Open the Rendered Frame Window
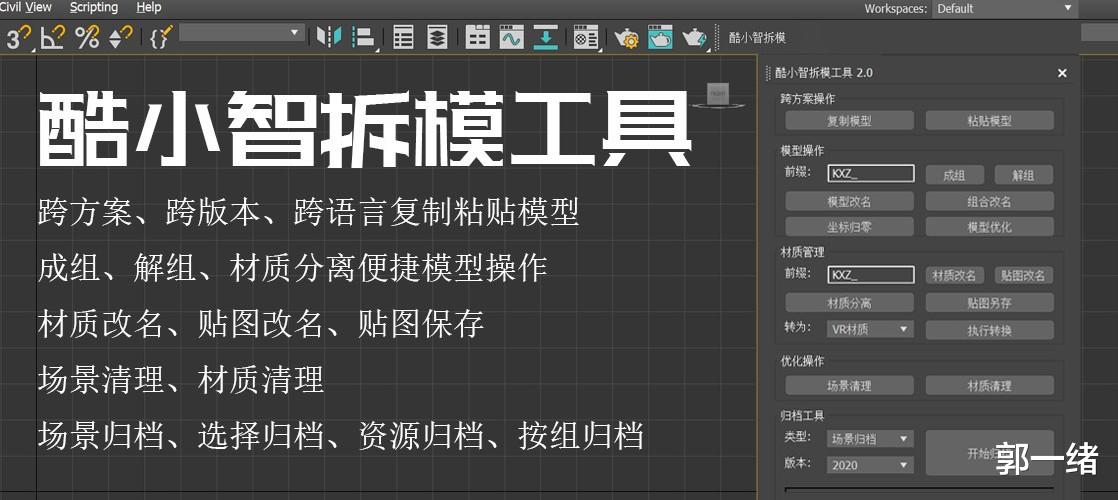 click(660, 37)
